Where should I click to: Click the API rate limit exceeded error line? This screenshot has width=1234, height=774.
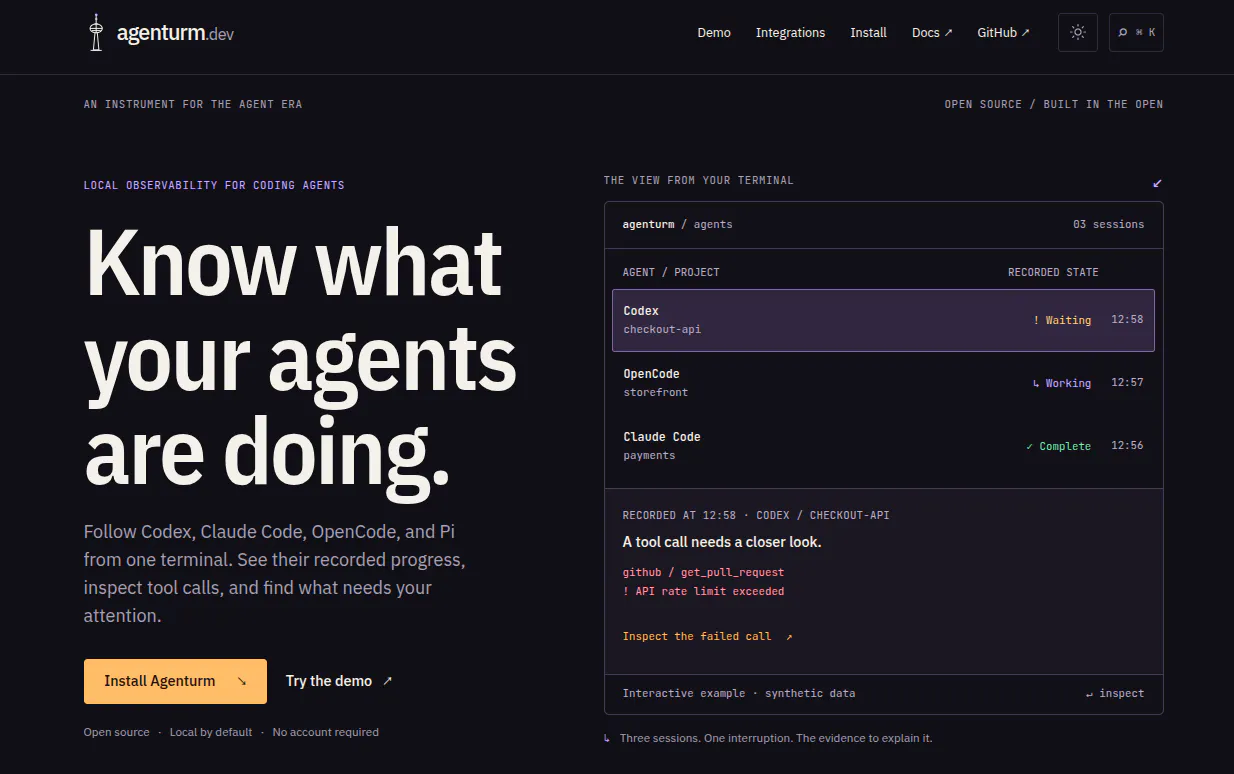coord(703,591)
